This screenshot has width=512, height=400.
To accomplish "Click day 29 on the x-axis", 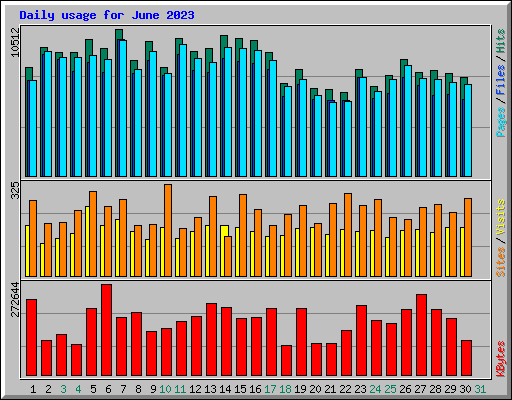I will click(x=450, y=389).
